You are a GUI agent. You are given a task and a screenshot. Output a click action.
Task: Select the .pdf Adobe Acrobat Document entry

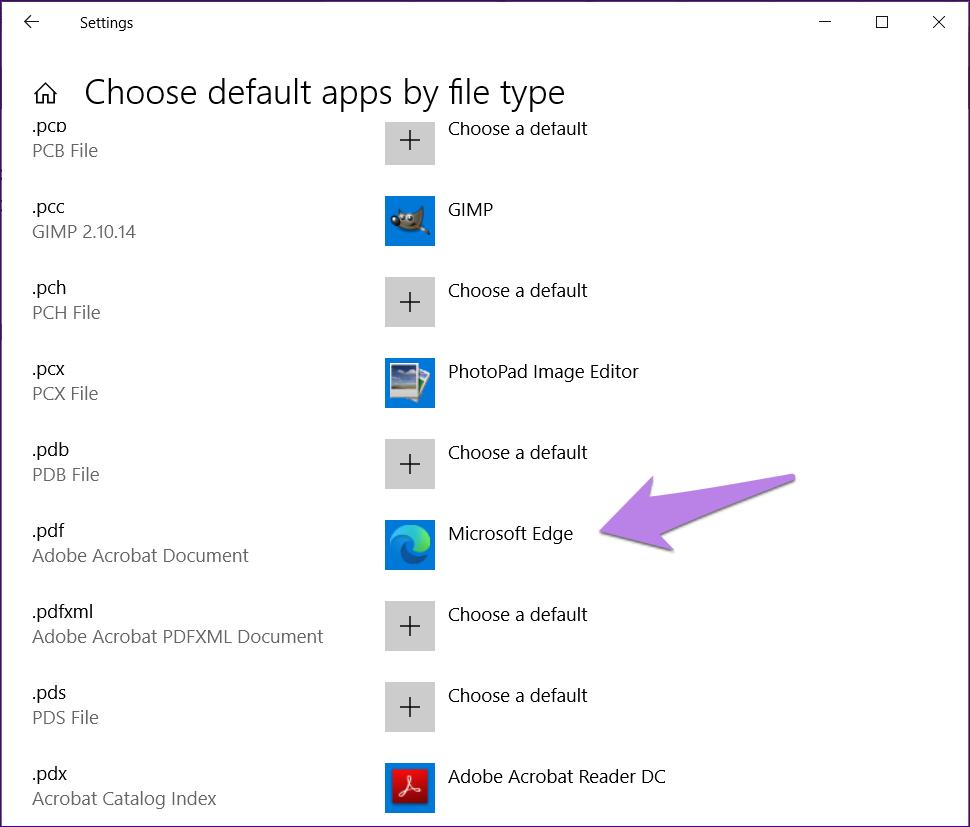[x=140, y=542]
